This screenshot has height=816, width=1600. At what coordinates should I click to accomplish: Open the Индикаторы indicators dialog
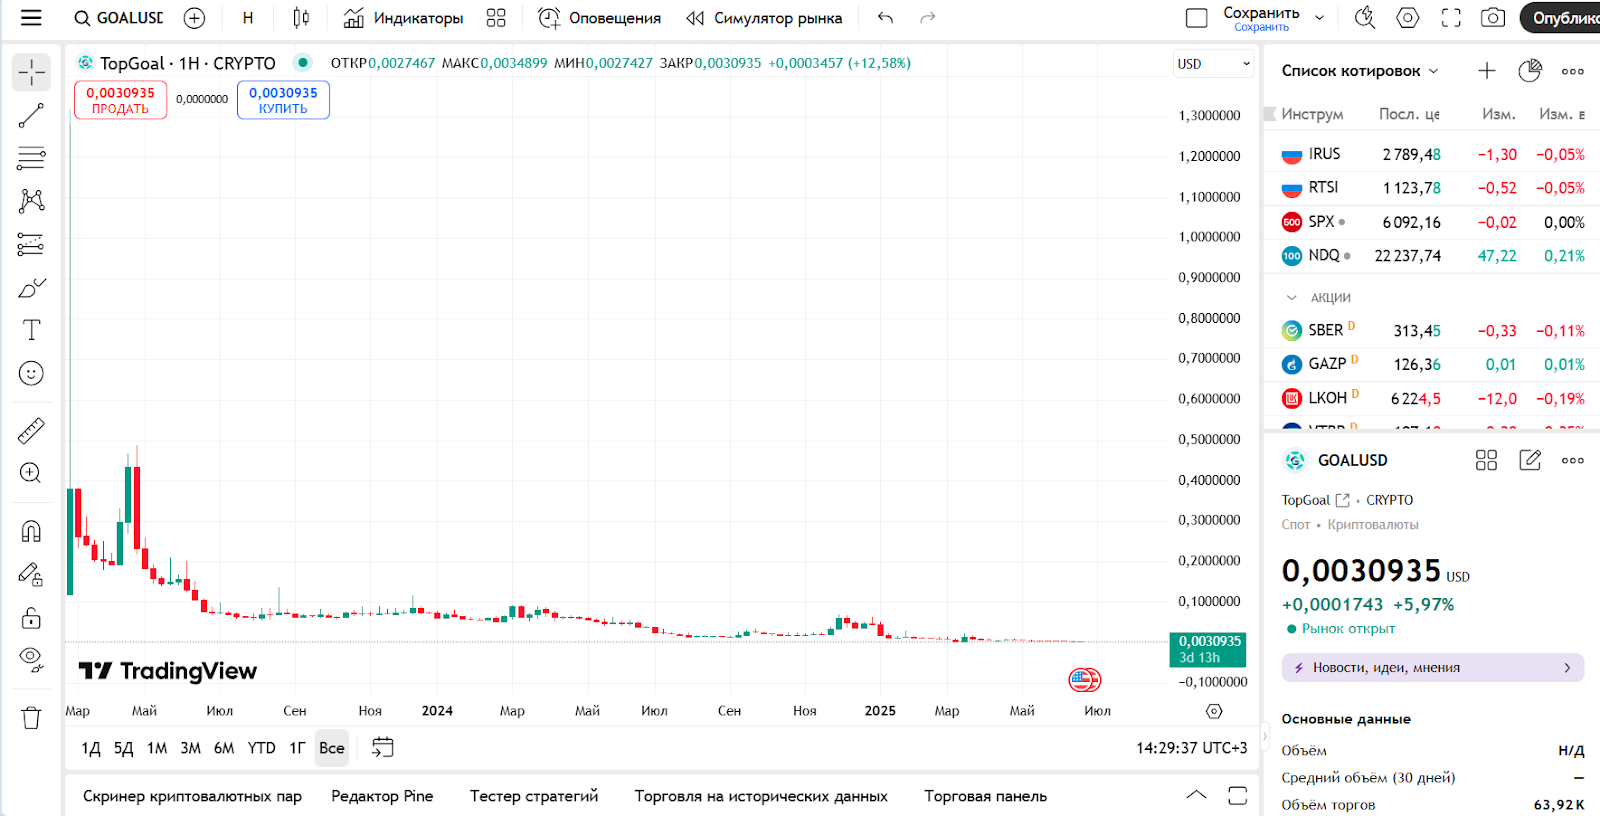pos(404,18)
